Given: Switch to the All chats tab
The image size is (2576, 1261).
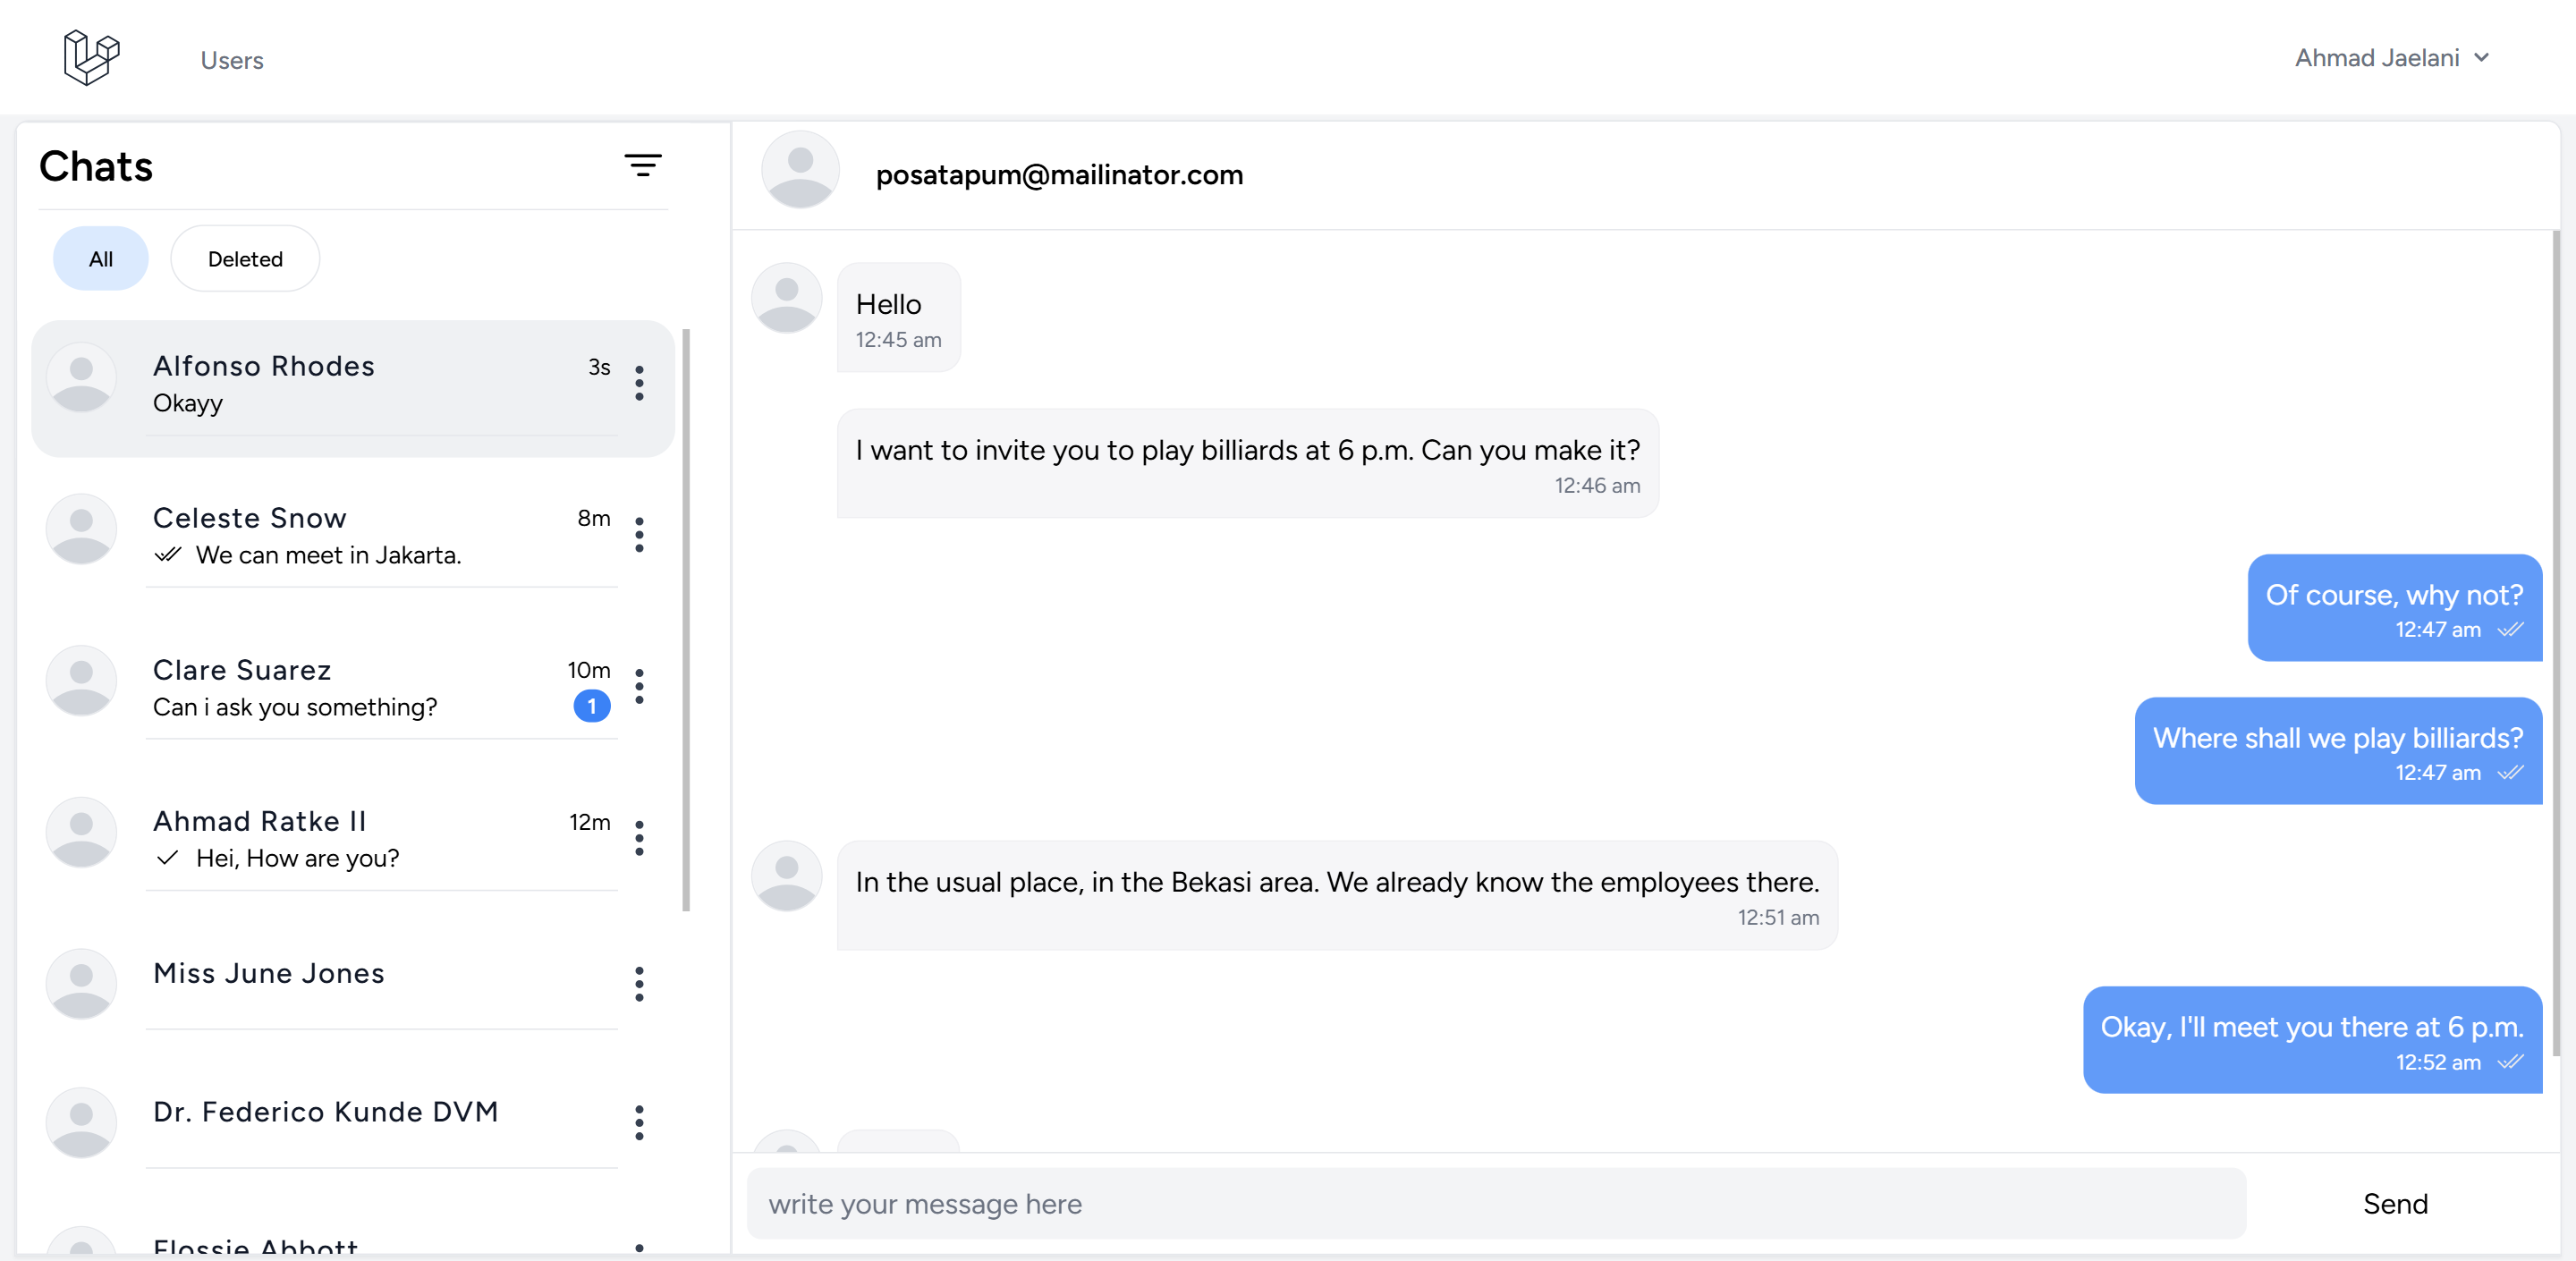Looking at the screenshot, I should tap(100, 259).
